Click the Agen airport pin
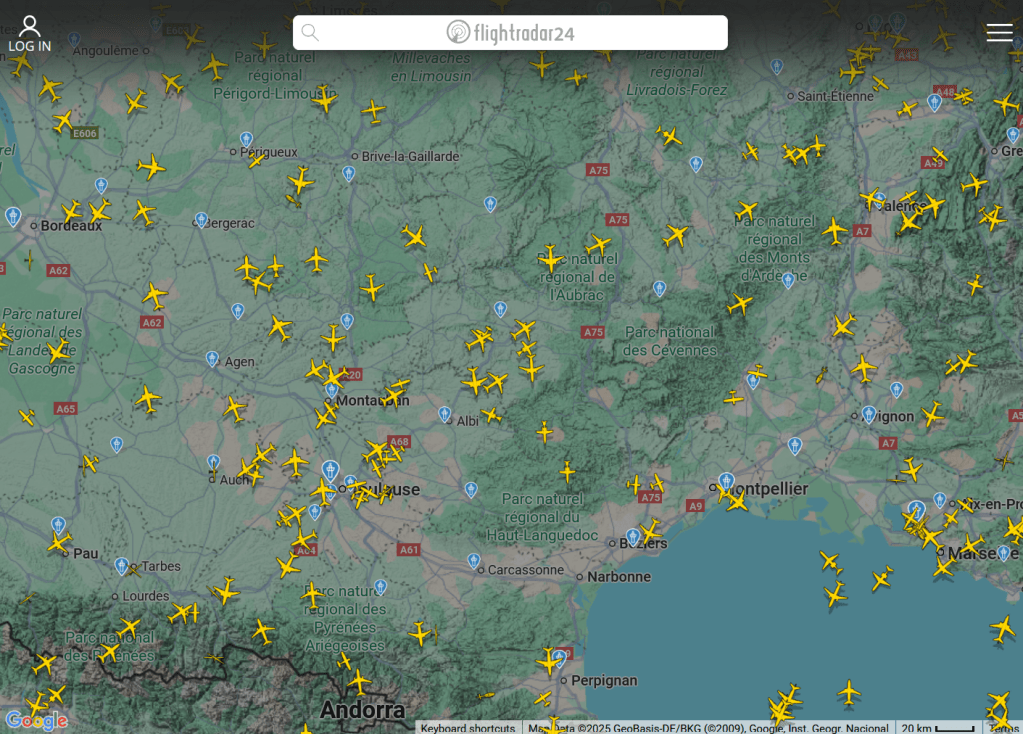 [x=212, y=358]
